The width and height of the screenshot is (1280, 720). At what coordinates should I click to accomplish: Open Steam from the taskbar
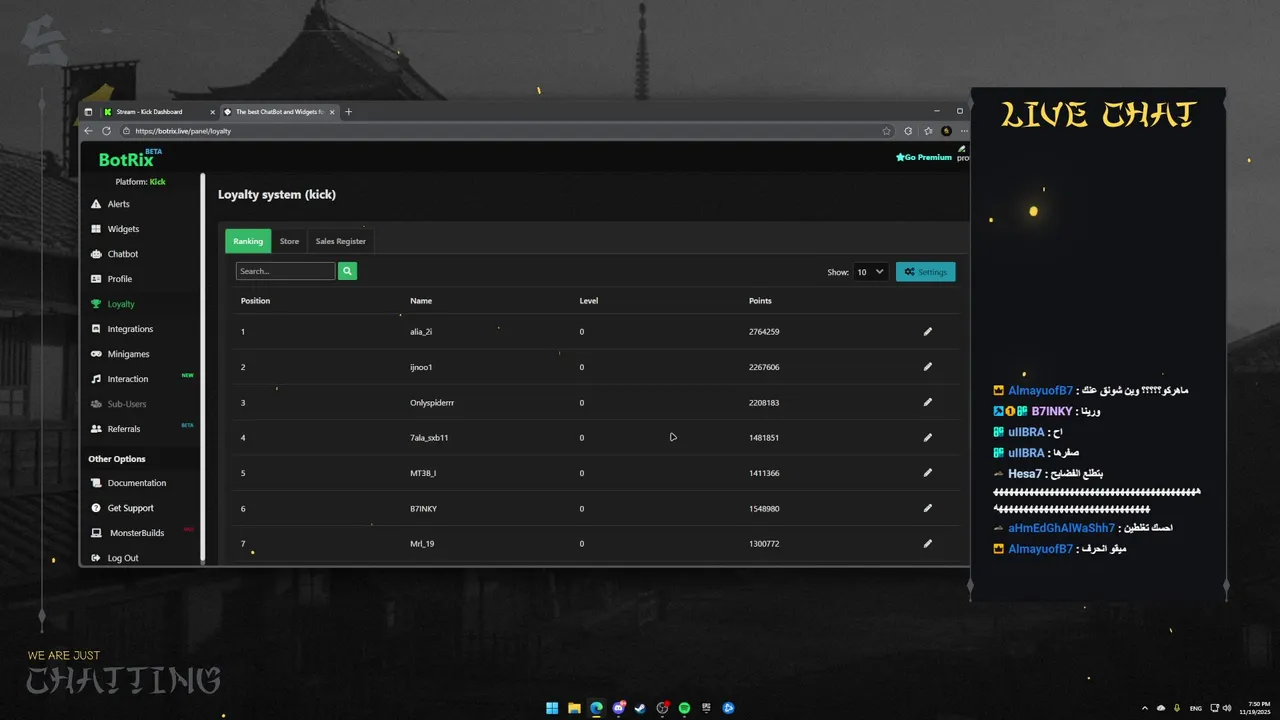(x=640, y=708)
